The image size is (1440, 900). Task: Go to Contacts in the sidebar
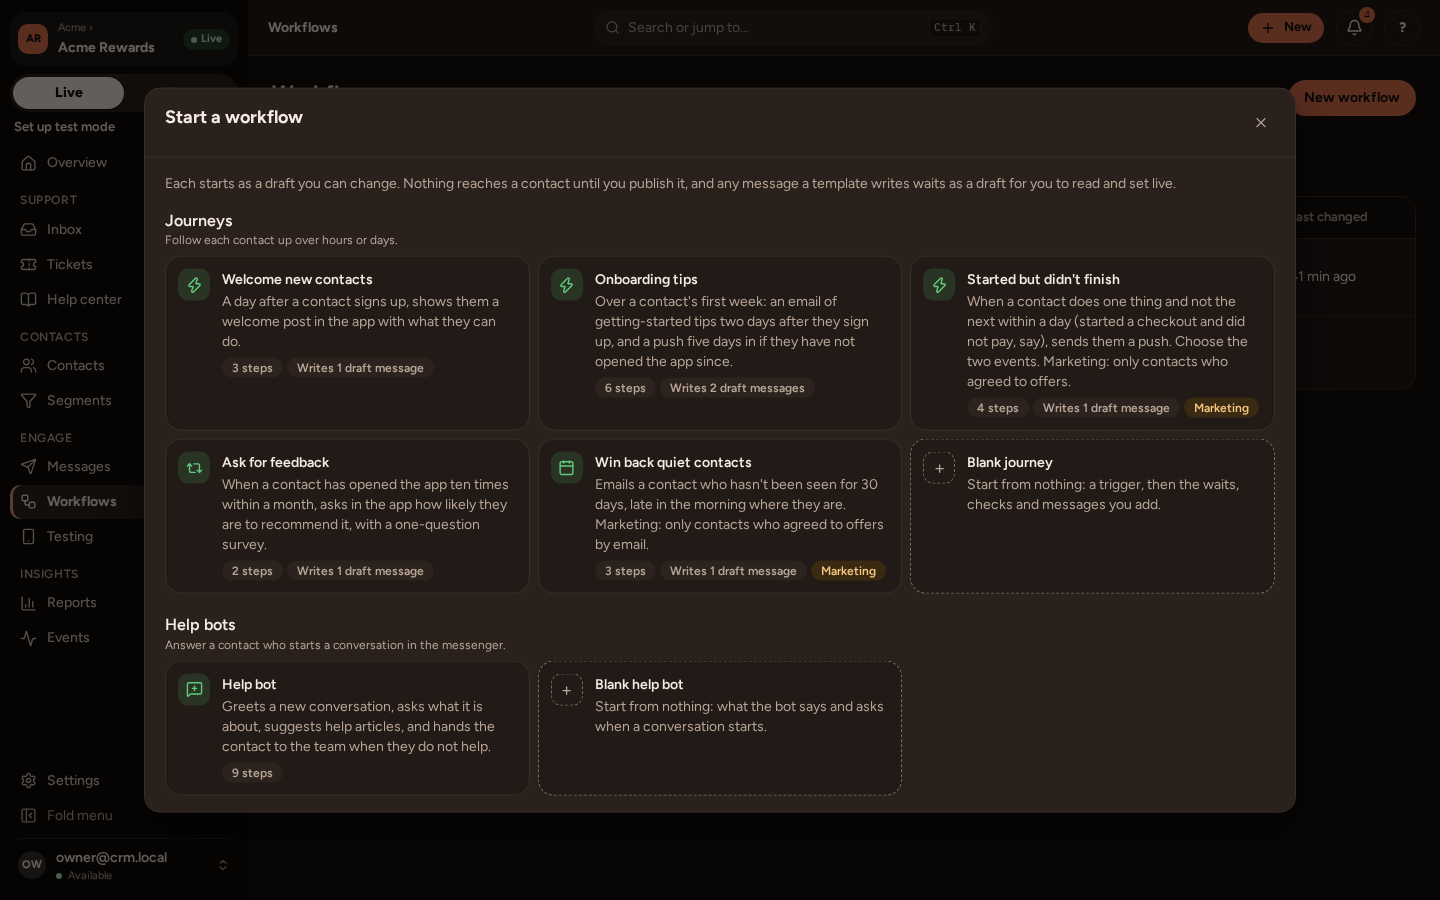point(75,366)
